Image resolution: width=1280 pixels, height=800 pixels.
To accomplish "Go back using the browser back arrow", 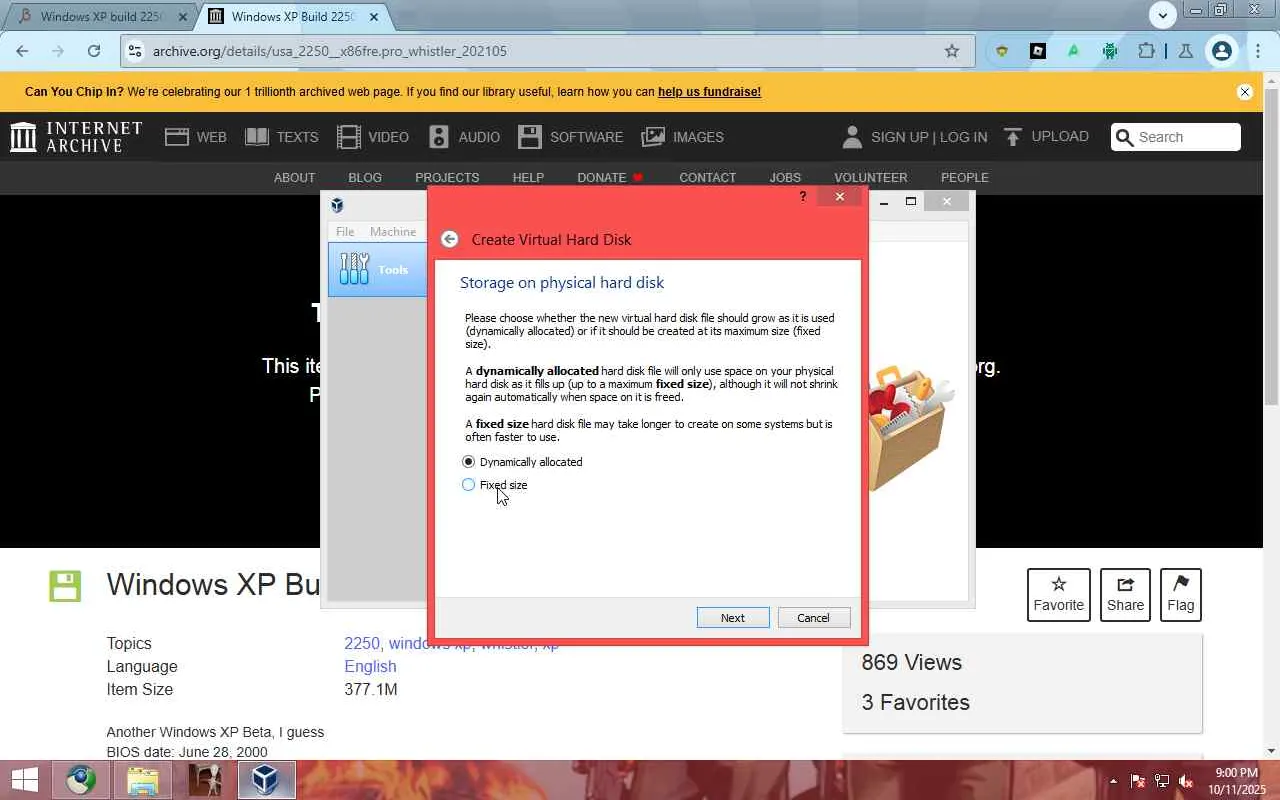I will point(22,51).
